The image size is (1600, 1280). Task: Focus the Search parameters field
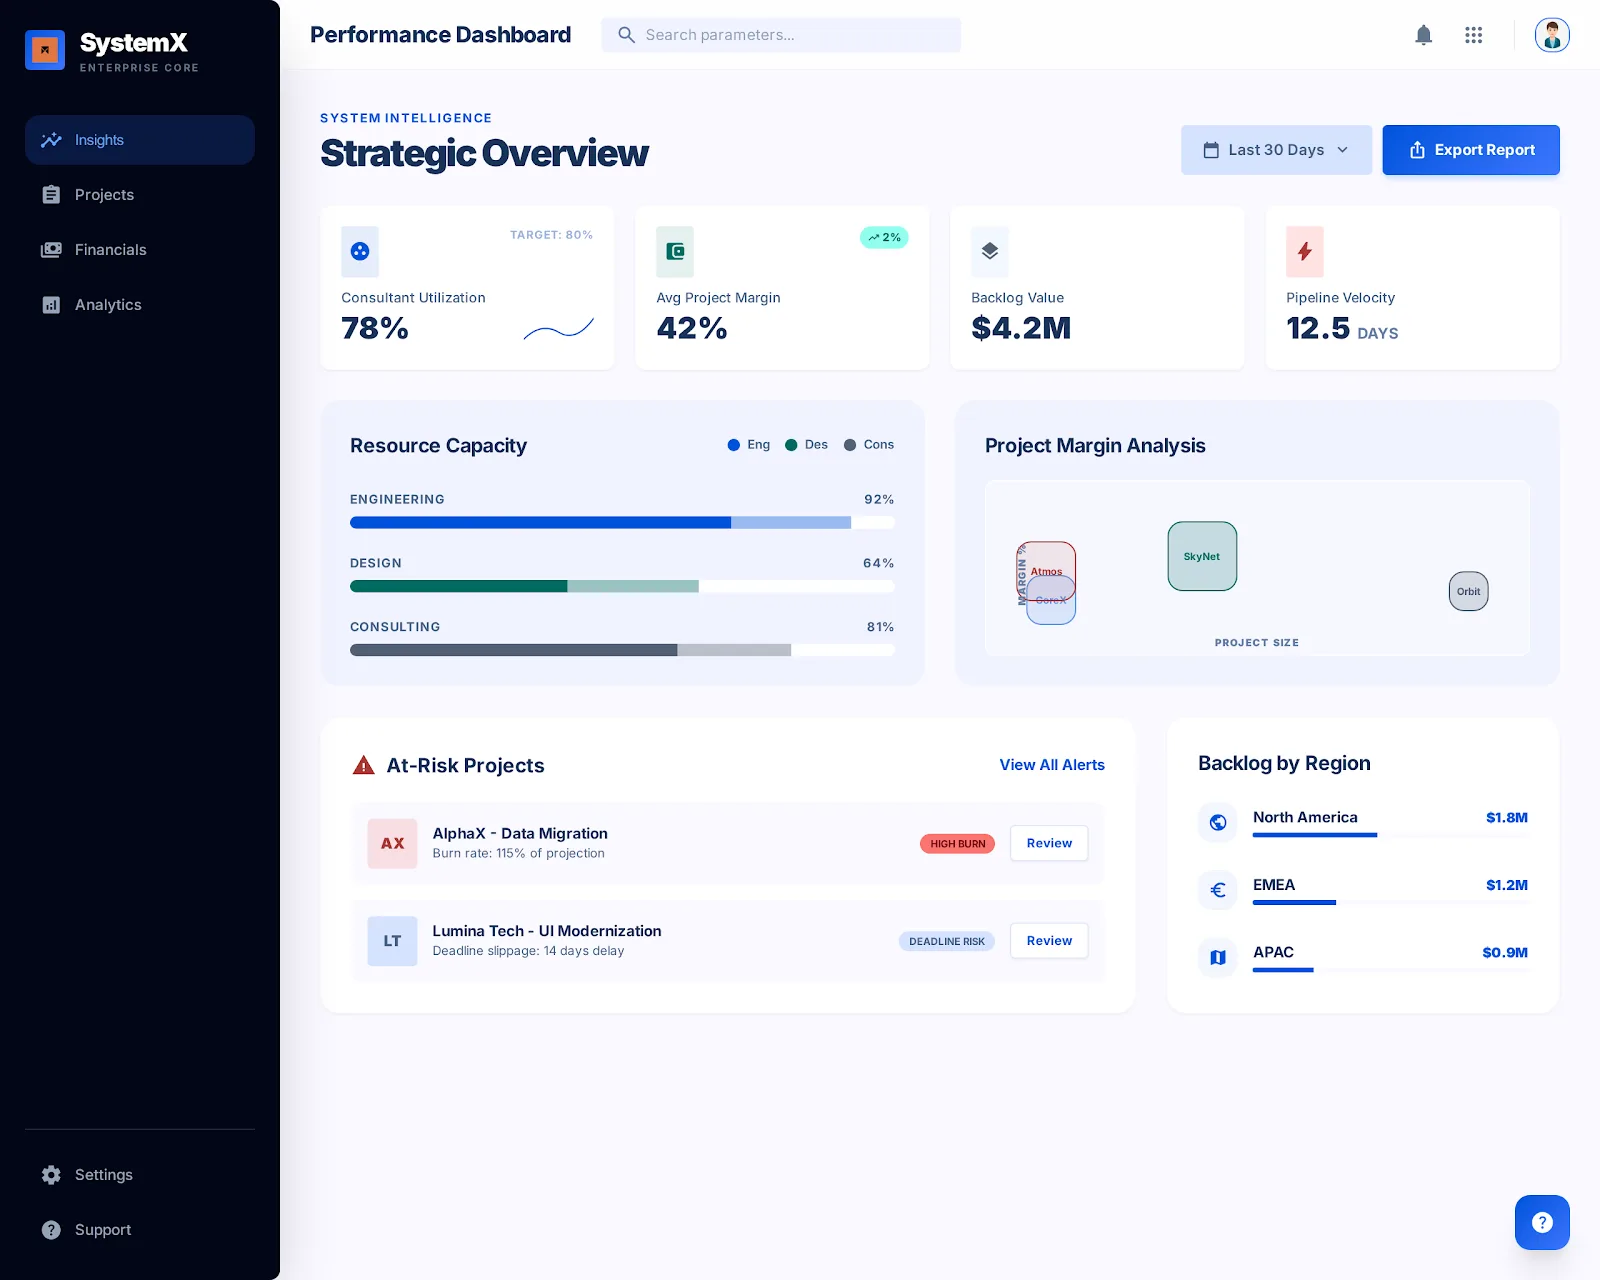point(781,35)
